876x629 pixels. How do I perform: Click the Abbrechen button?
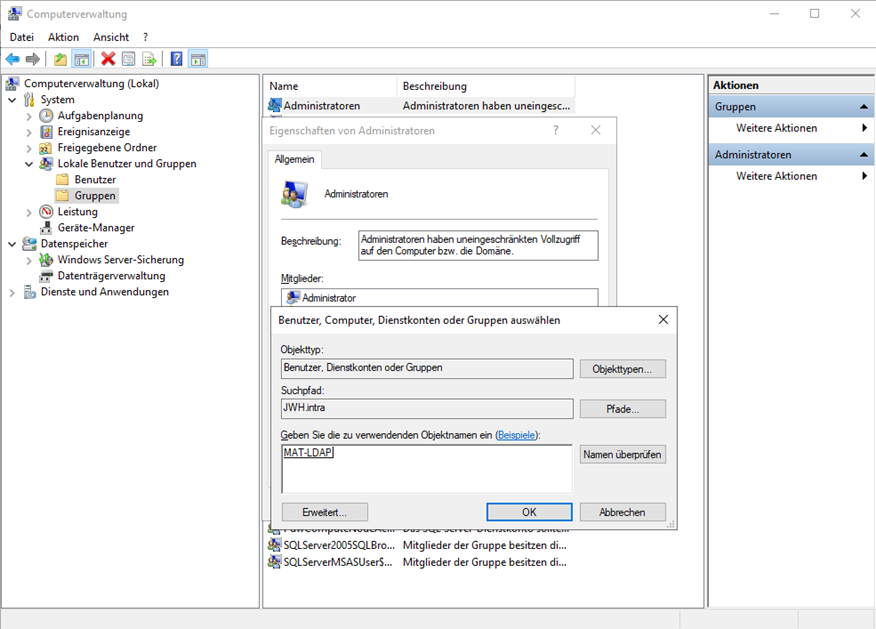(622, 512)
